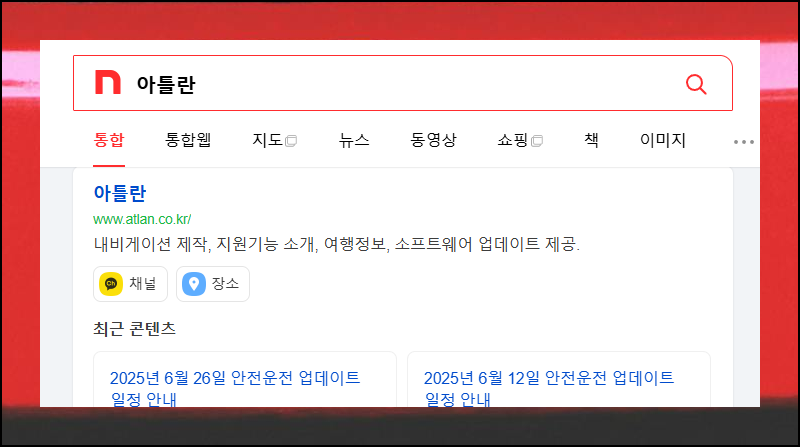
Task: Open the 2025년 6월 26일 안전운전 업데이트 link
Action: point(235,388)
